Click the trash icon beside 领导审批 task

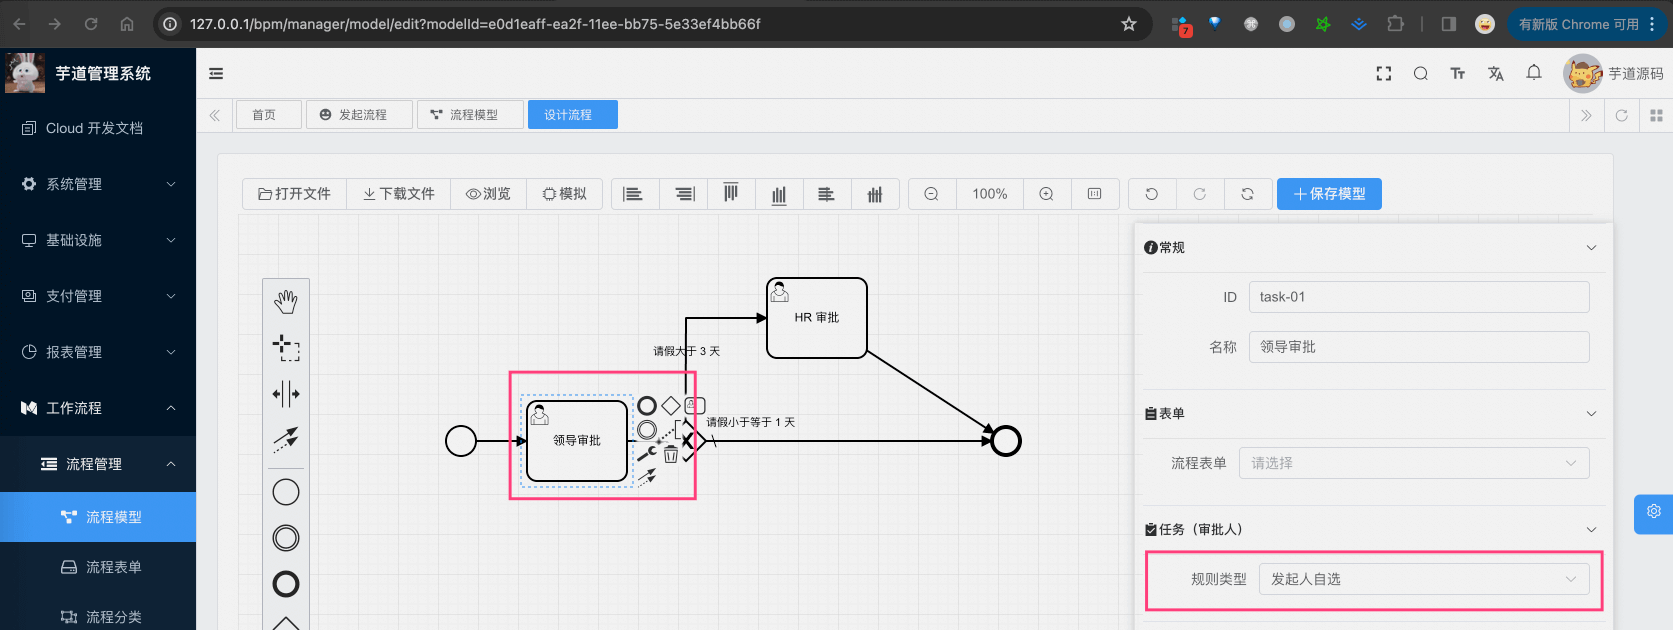671,455
